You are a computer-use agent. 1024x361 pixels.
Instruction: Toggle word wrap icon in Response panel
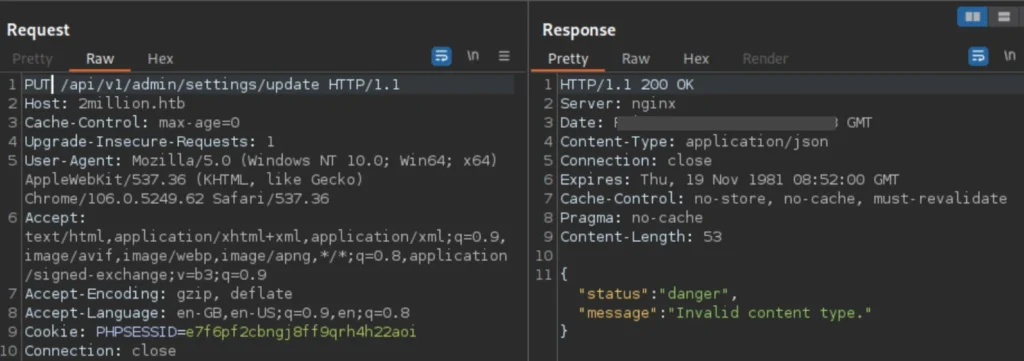(x=978, y=57)
